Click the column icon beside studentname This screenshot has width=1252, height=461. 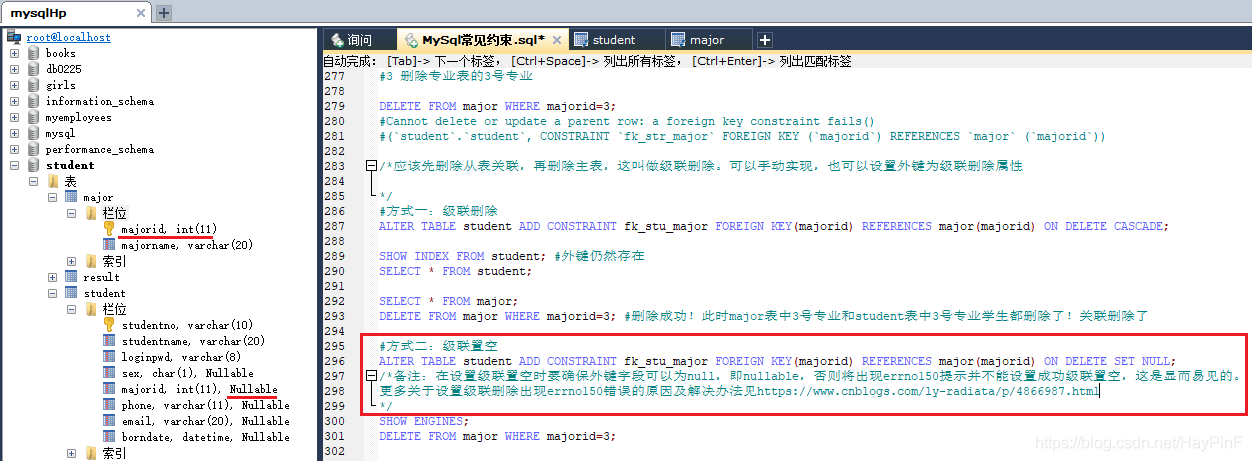click(x=109, y=341)
